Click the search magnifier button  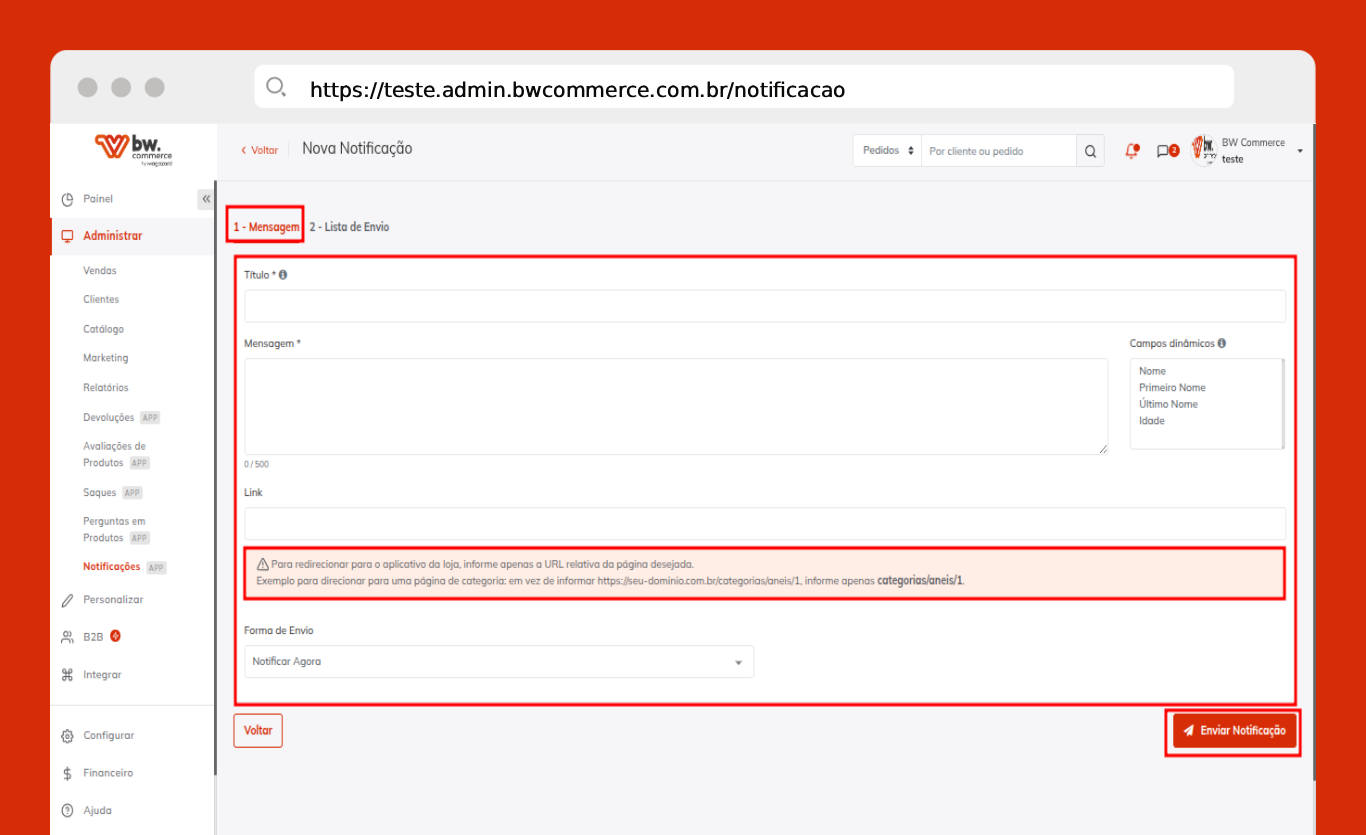tap(1090, 151)
